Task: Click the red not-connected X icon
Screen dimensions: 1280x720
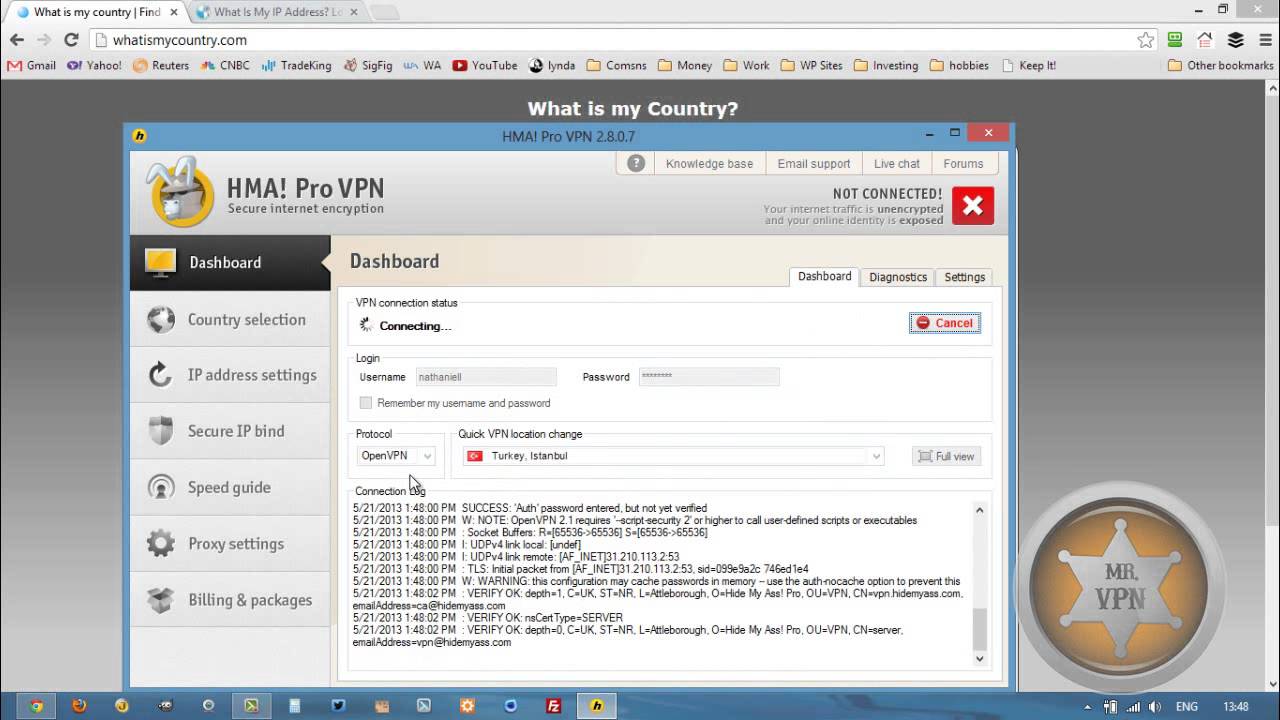Action: 973,206
